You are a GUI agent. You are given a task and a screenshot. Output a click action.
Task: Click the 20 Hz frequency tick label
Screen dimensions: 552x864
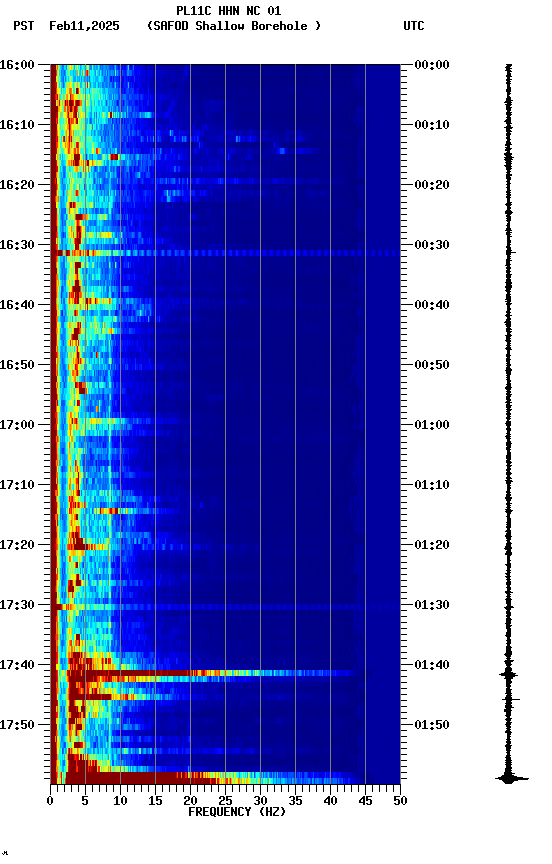point(190,801)
